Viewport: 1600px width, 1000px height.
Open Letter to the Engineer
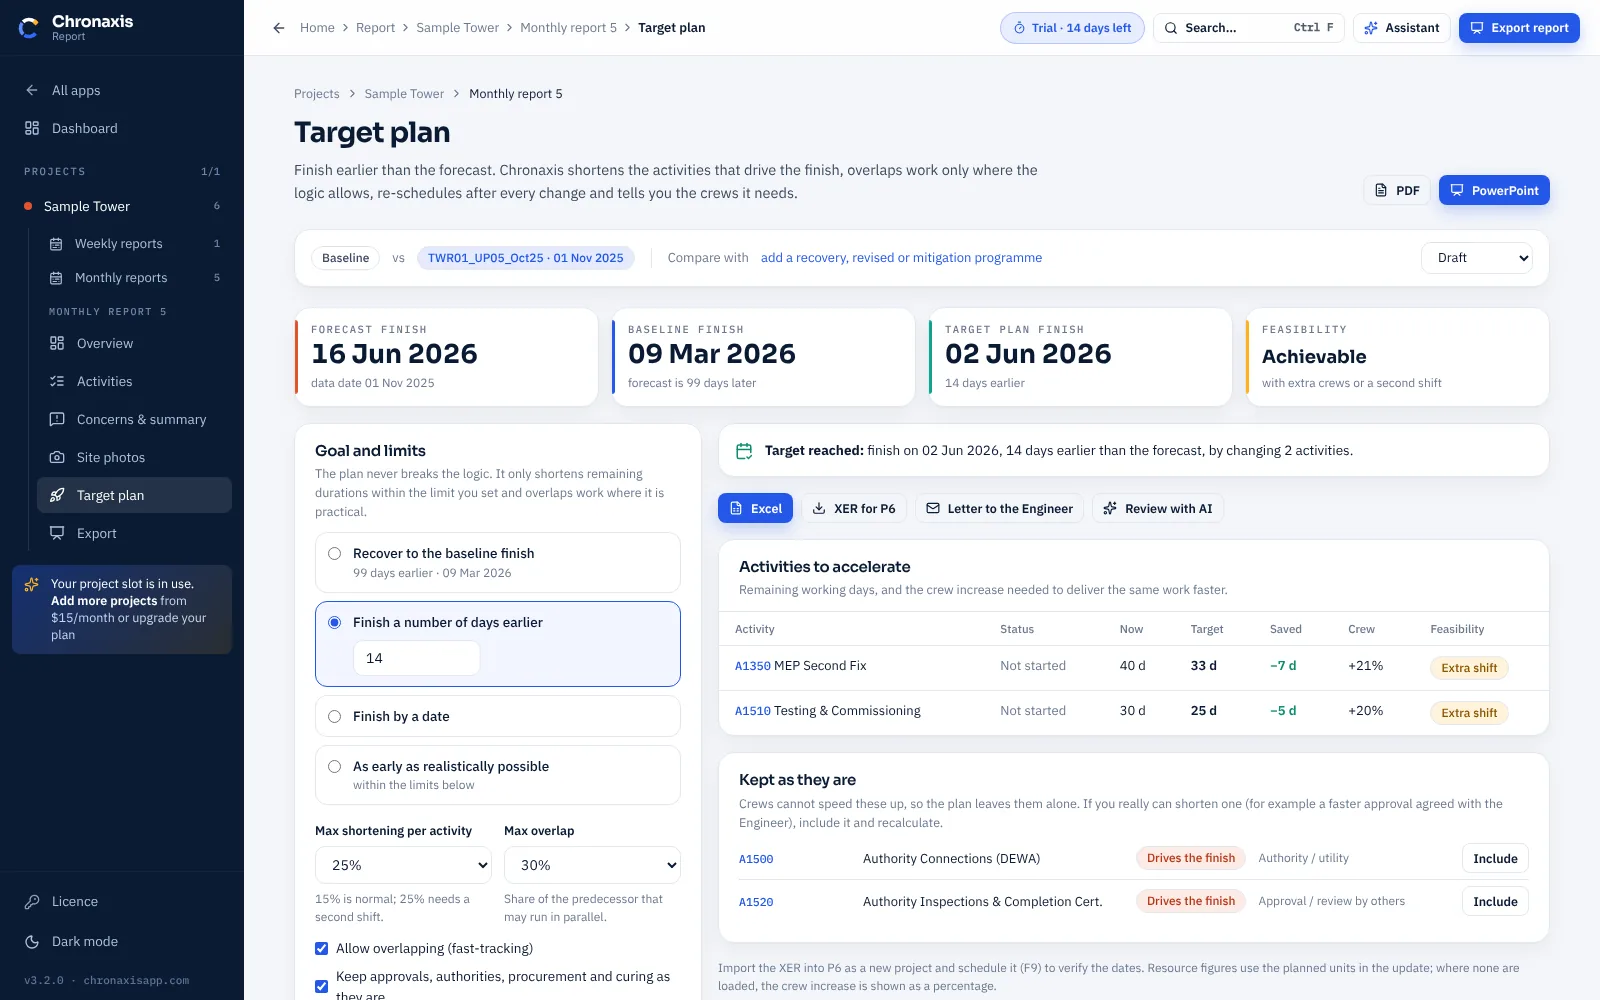pos(999,508)
